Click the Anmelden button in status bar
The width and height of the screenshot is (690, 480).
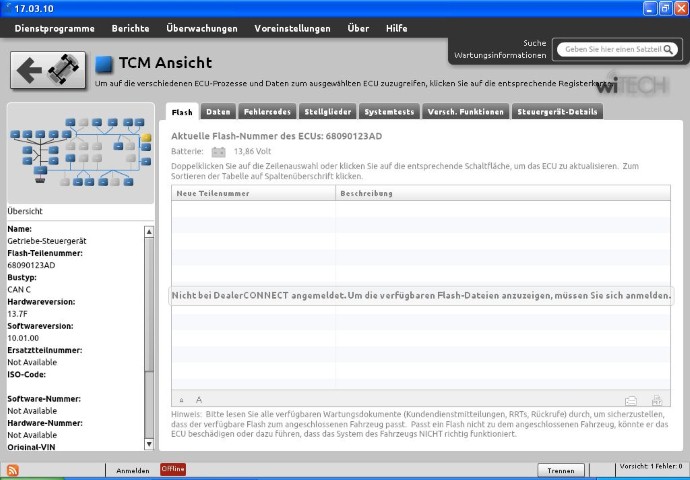tap(133, 470)
